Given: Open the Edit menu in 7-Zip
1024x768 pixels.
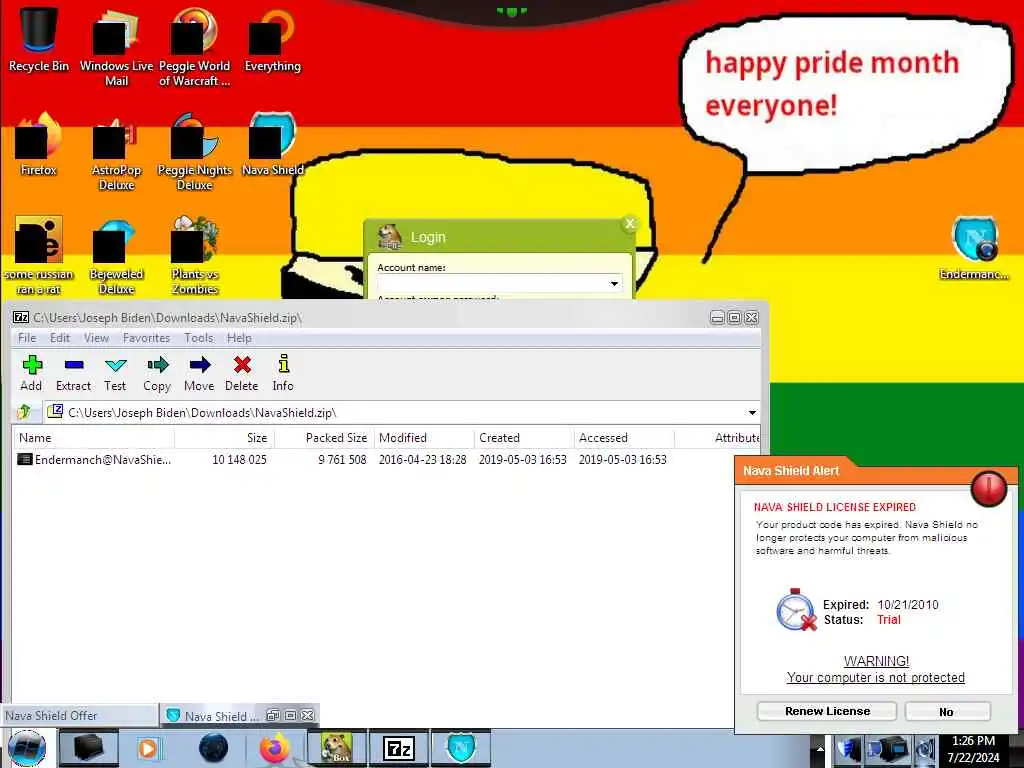Looking at the screenshot, I should (59, 338).
